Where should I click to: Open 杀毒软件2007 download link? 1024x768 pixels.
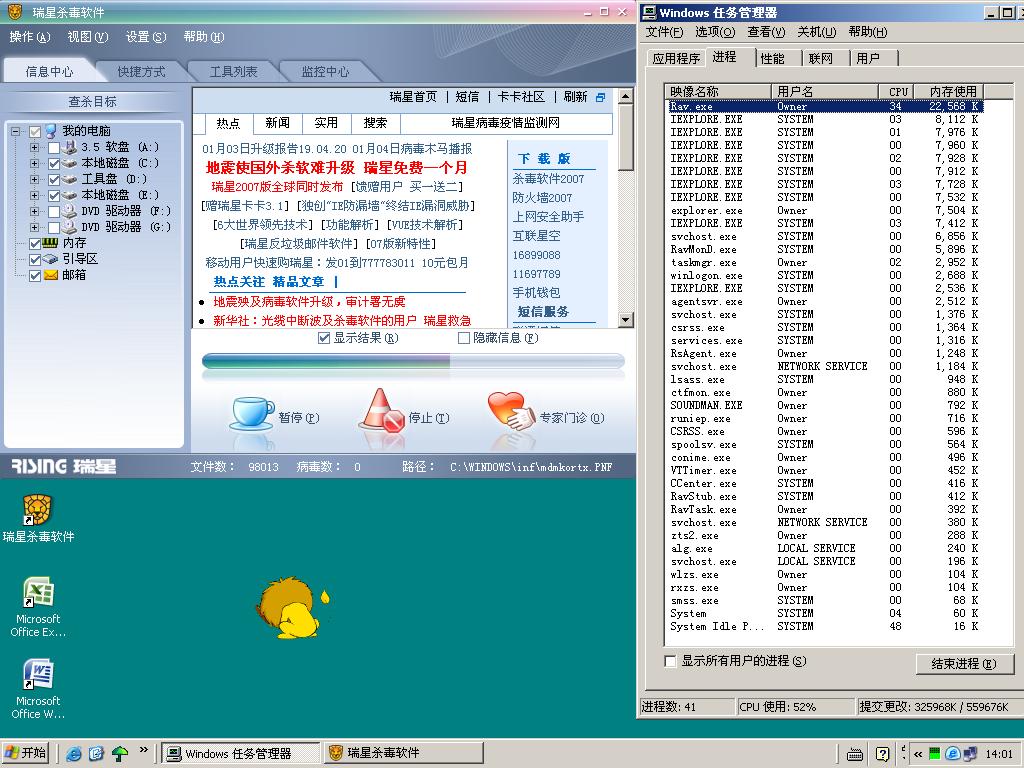click(x=549, y=179)
